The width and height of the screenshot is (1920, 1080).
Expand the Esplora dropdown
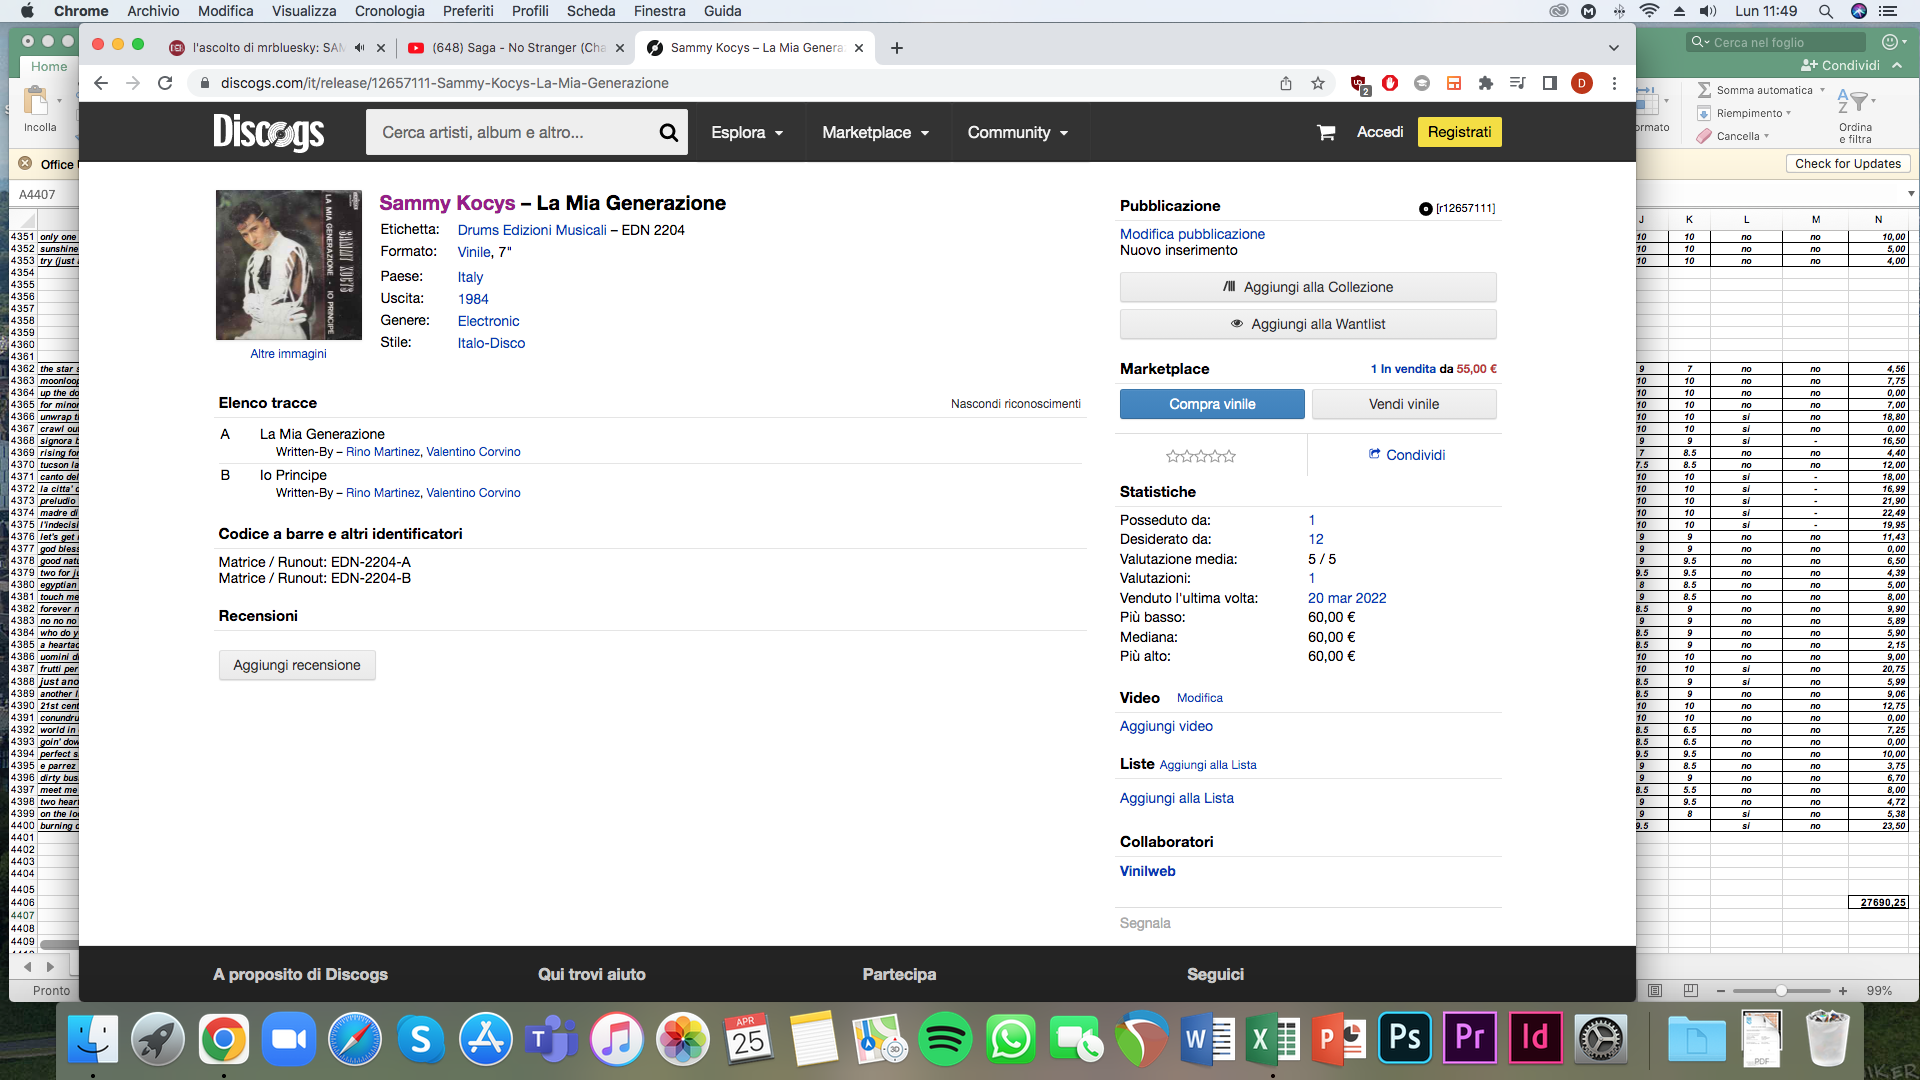[x=746, y=132]
